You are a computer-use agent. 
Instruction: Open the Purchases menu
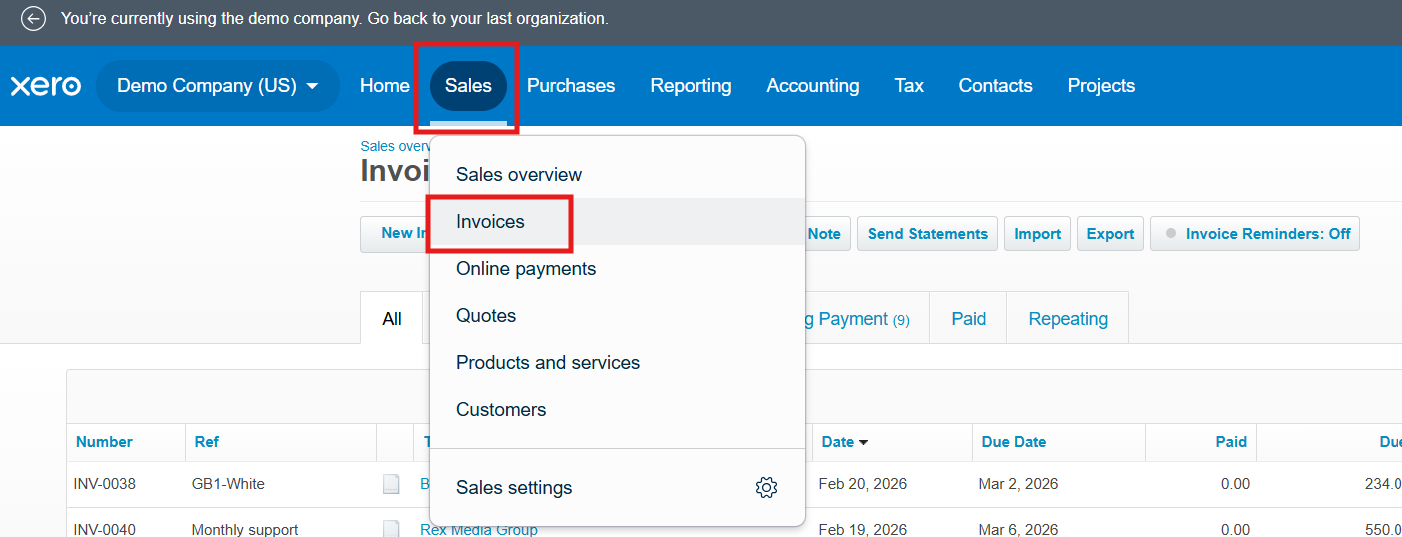[571, 86]
